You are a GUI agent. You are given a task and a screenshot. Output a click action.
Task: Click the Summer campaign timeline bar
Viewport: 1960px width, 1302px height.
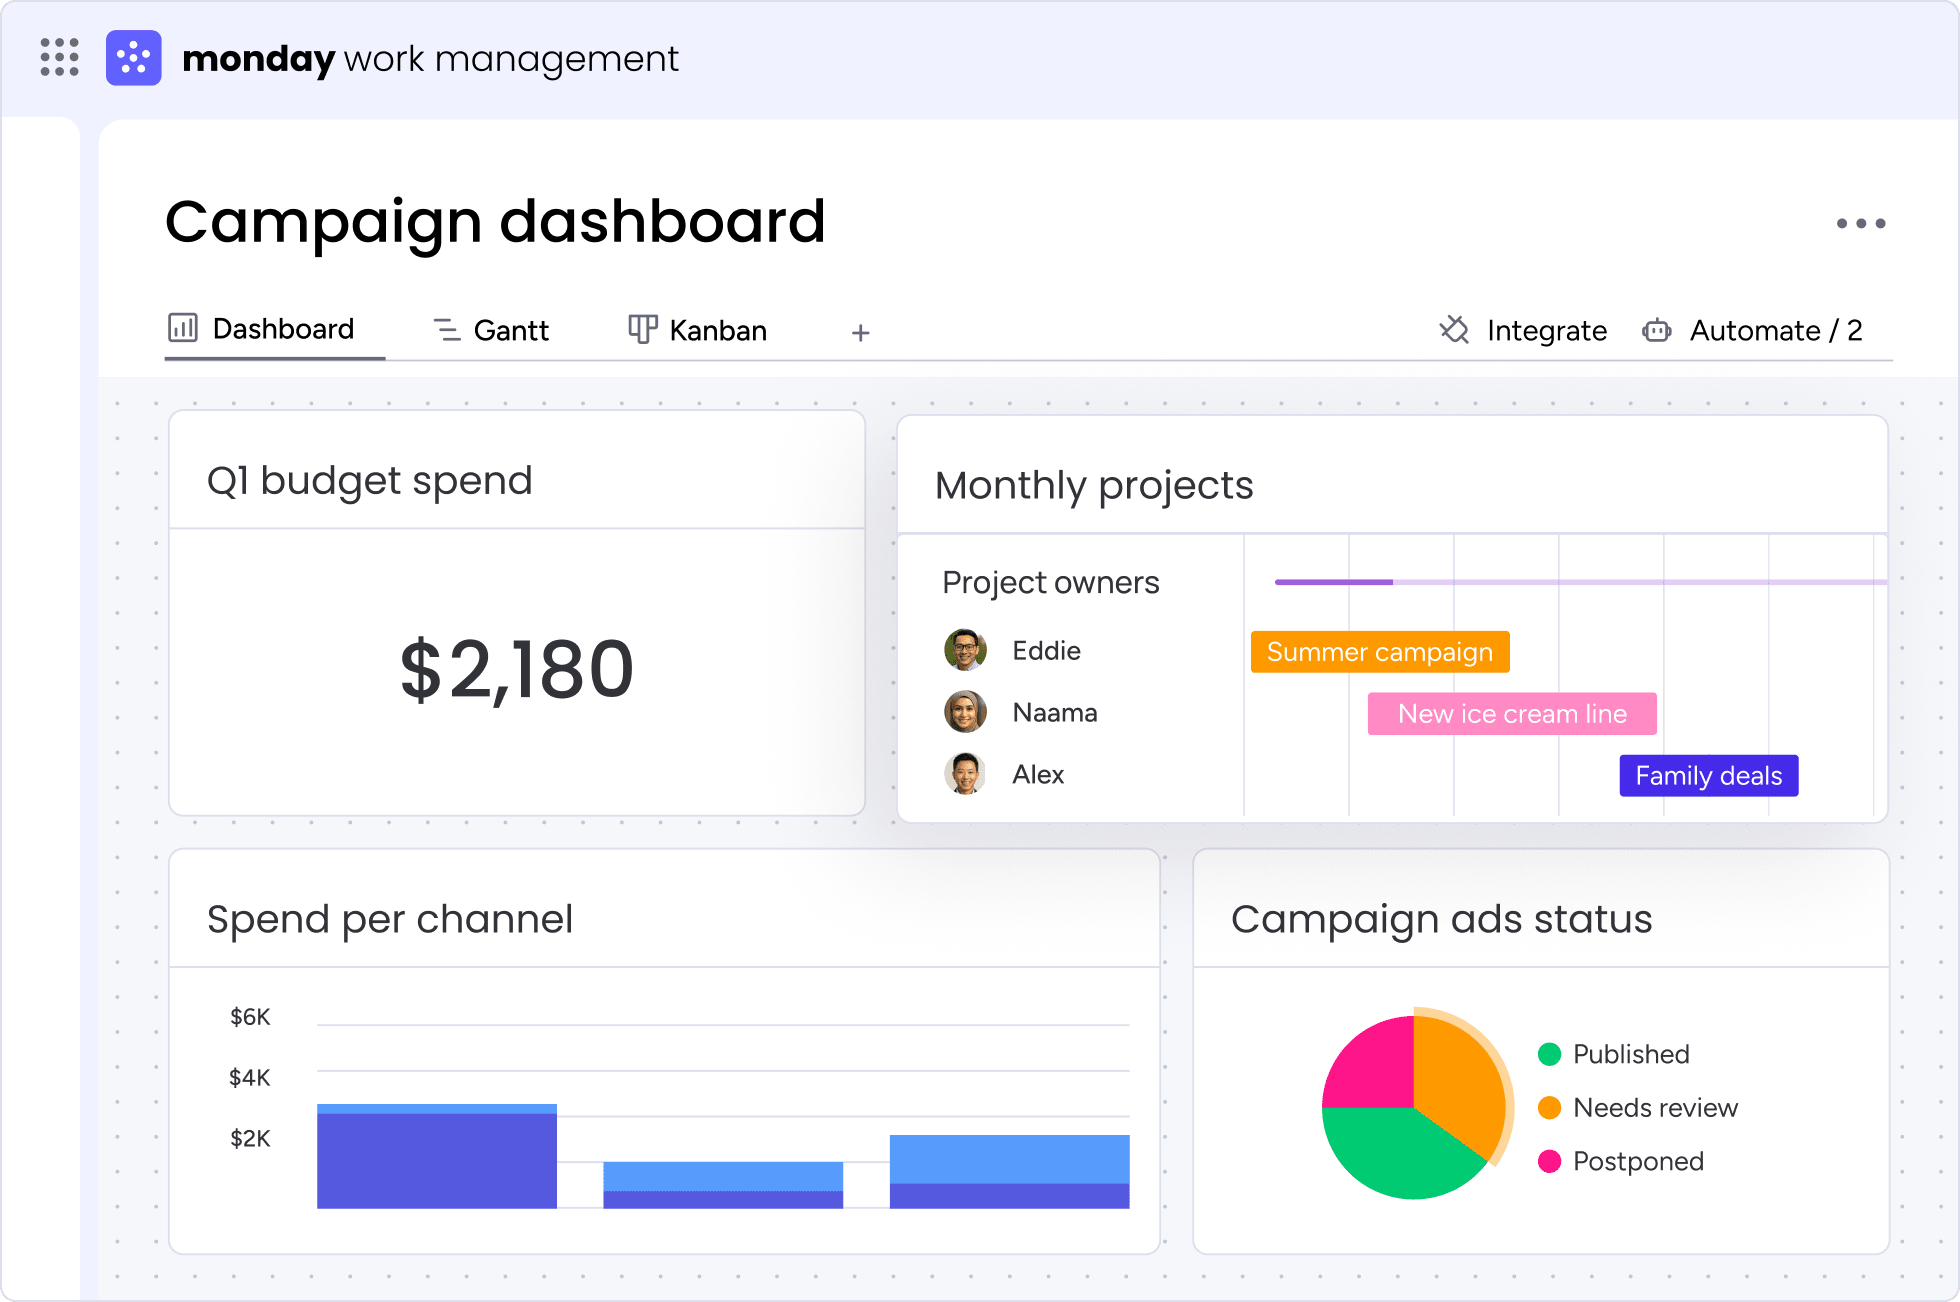[x=1379, y=652]
